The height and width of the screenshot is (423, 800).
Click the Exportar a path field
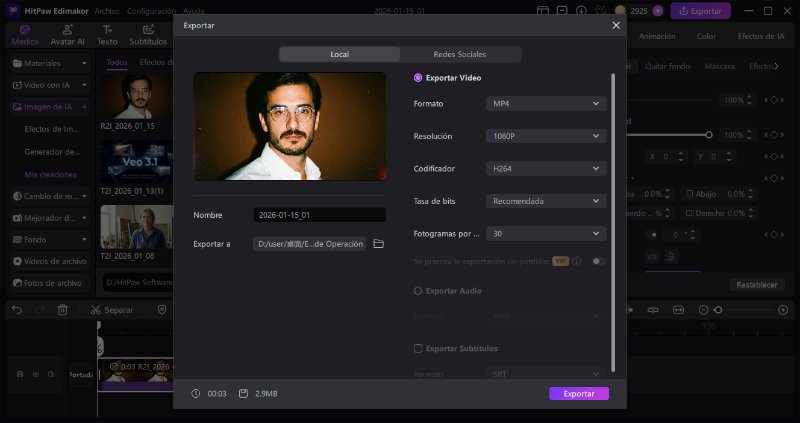[309, 244]
